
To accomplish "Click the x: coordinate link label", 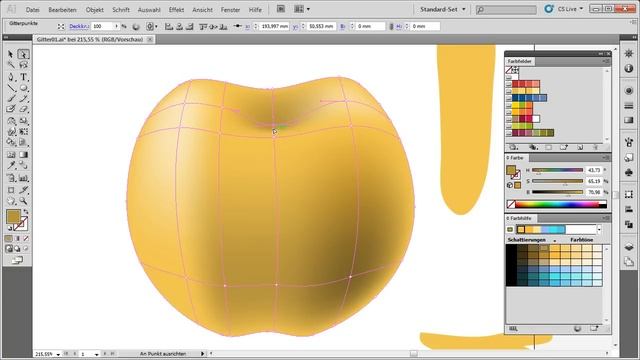I will point(247,27).
